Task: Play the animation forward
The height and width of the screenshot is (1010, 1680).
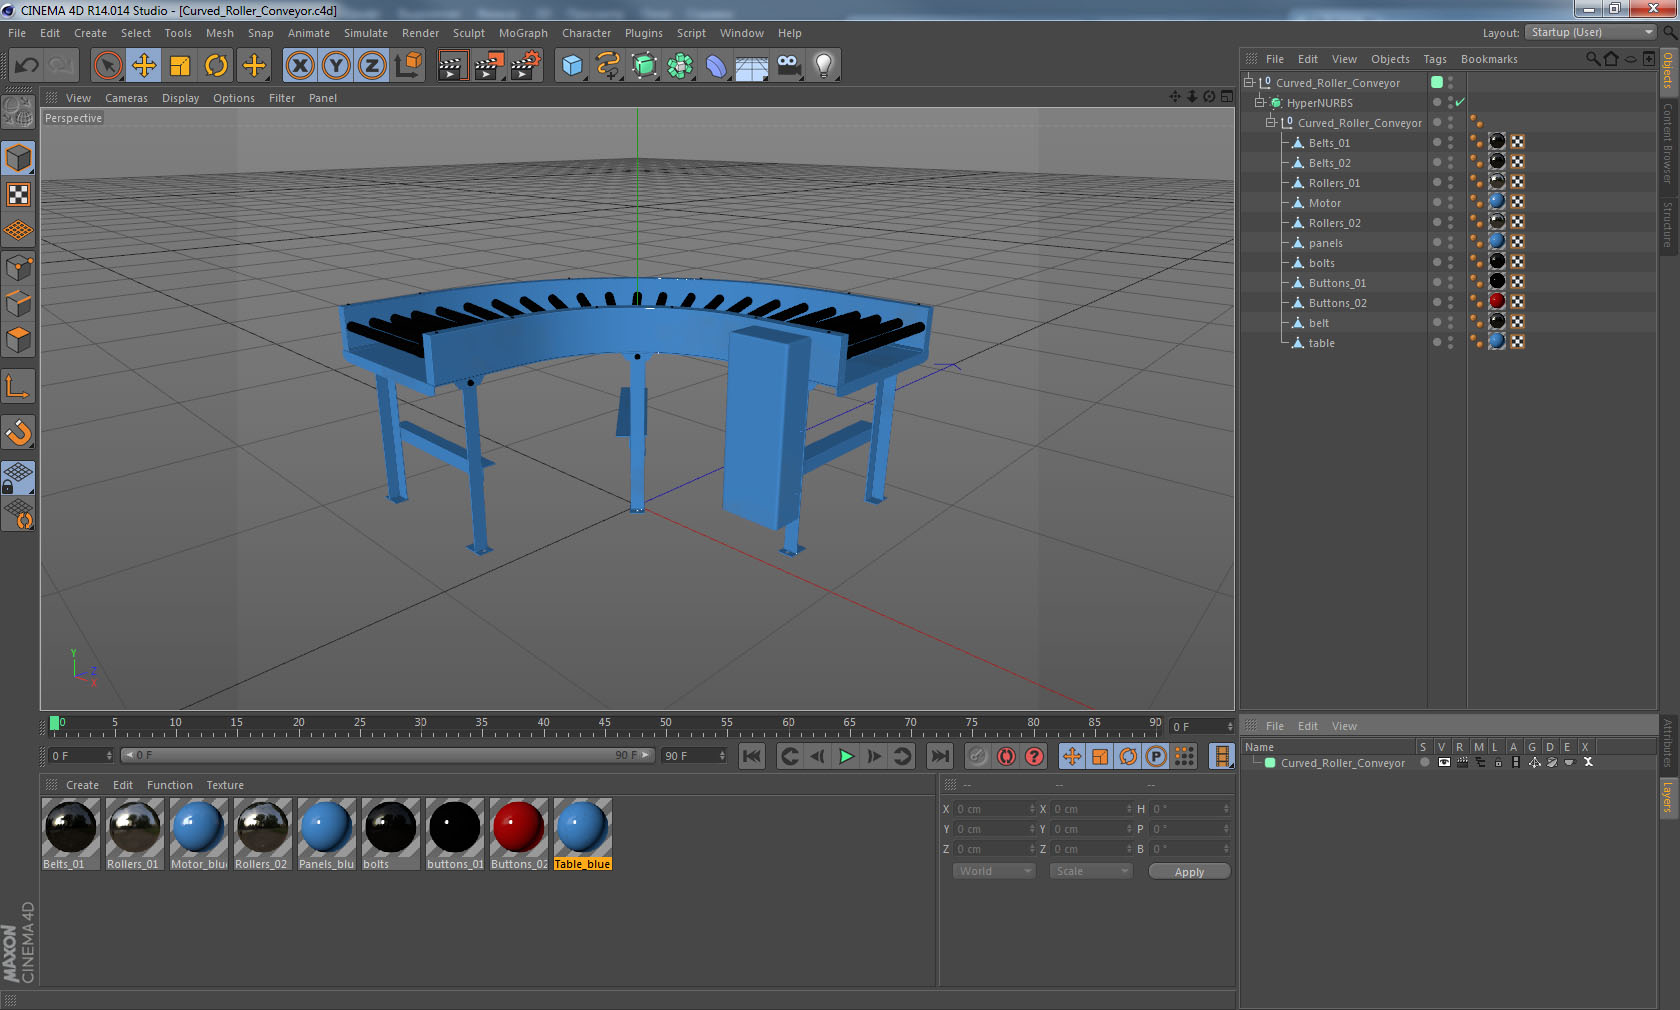Action: tap(846, 756)
